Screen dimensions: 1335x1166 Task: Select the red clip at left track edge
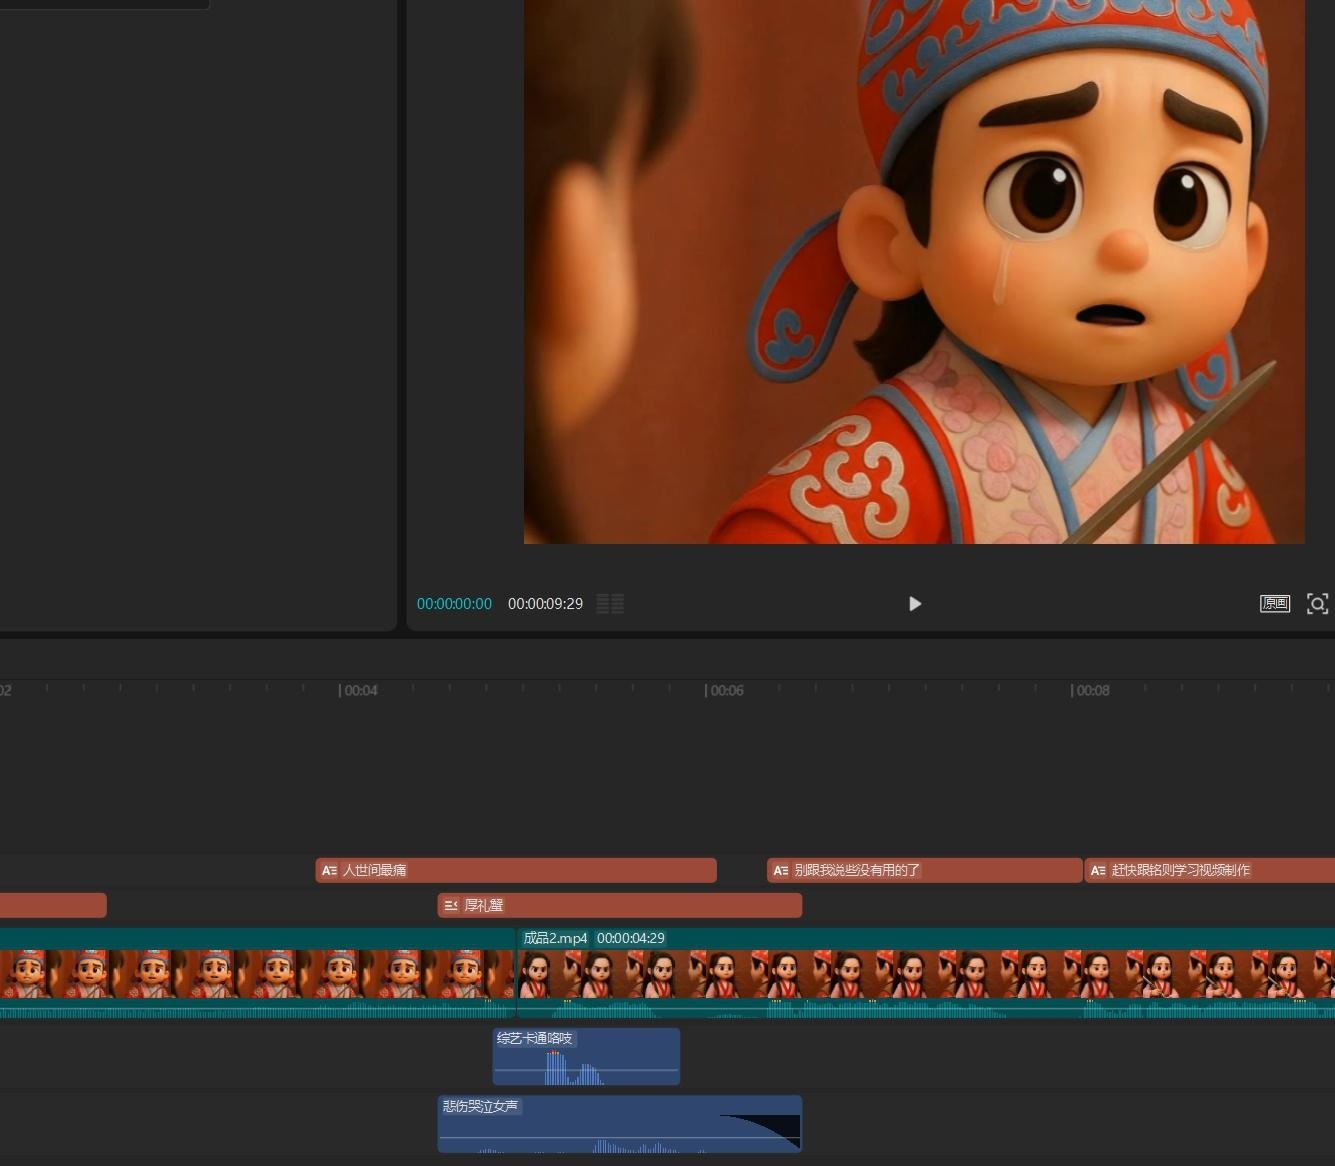point(53,905)
